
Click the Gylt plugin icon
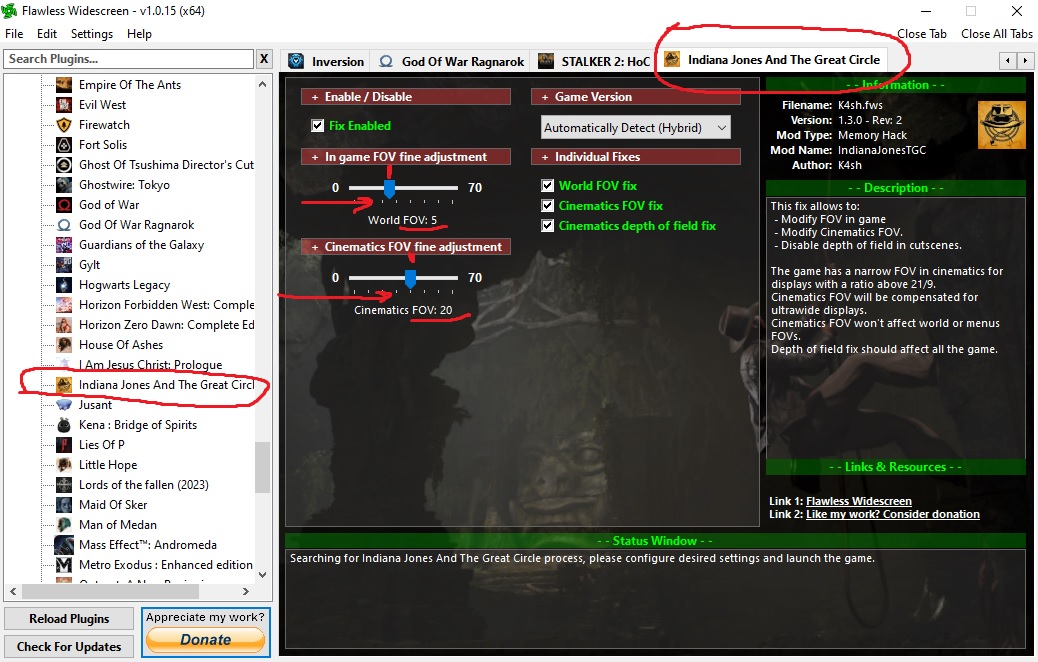(x=64, y=265)
